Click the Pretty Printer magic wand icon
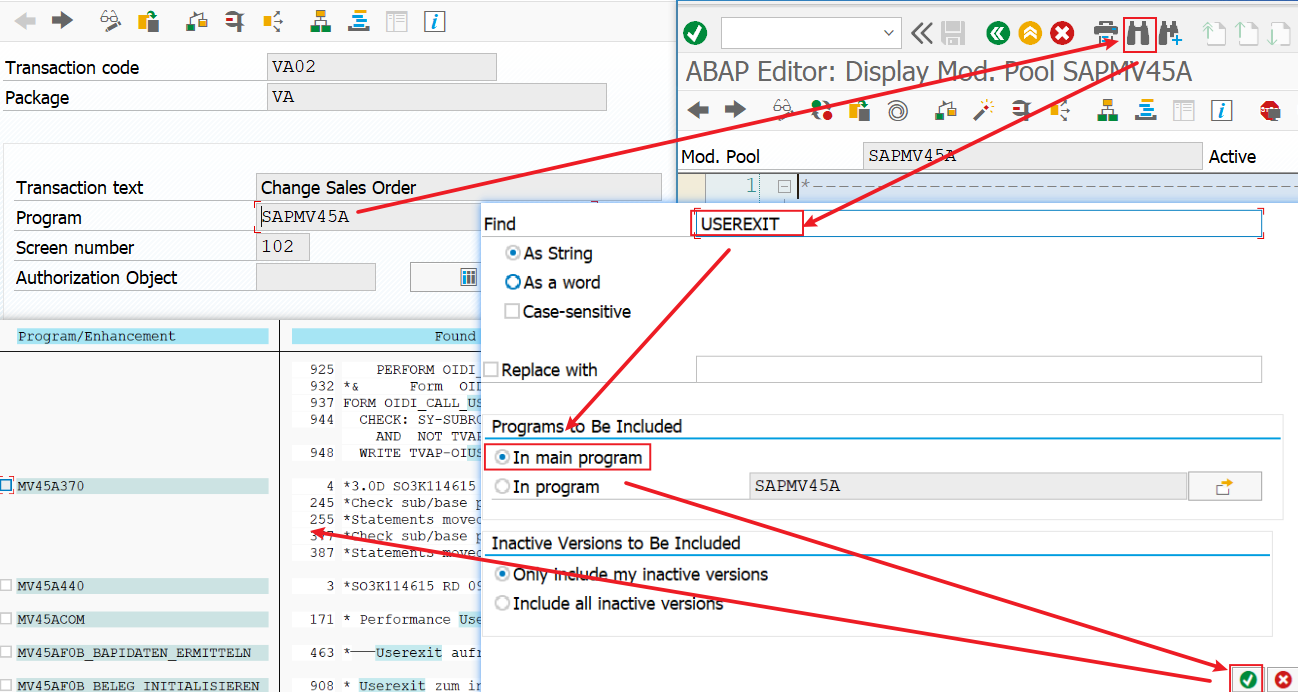This screenshot has width=1298, height=692. tap(985, 110)
